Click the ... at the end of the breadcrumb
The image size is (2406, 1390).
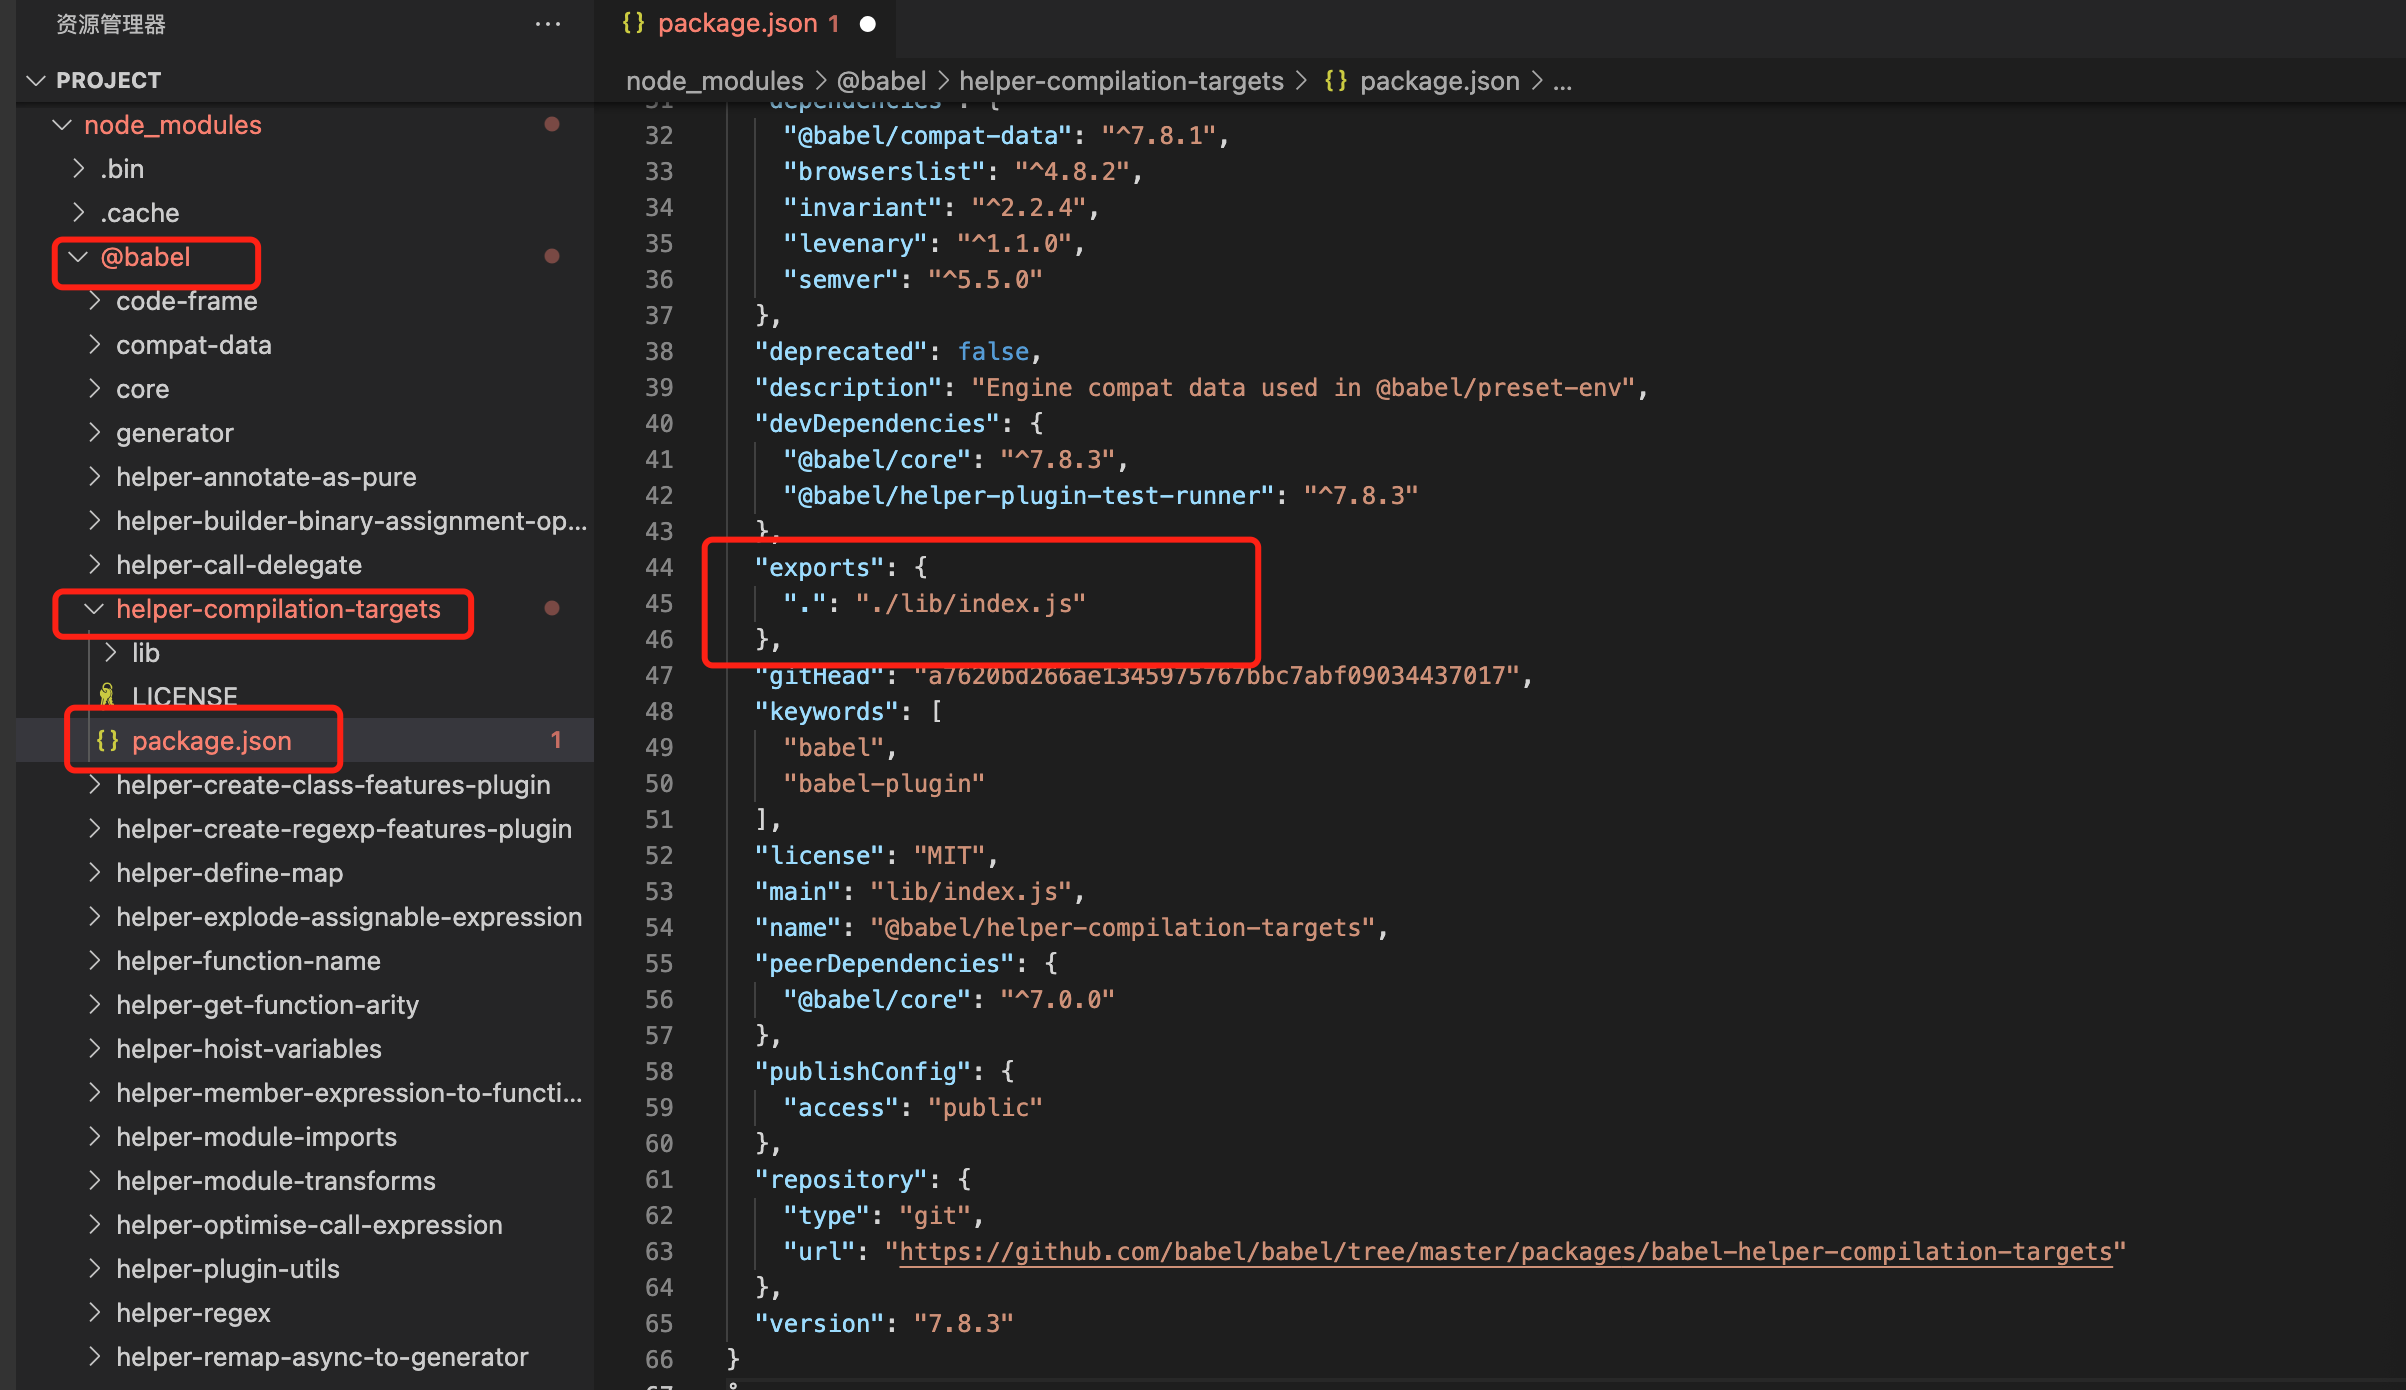1563,81
